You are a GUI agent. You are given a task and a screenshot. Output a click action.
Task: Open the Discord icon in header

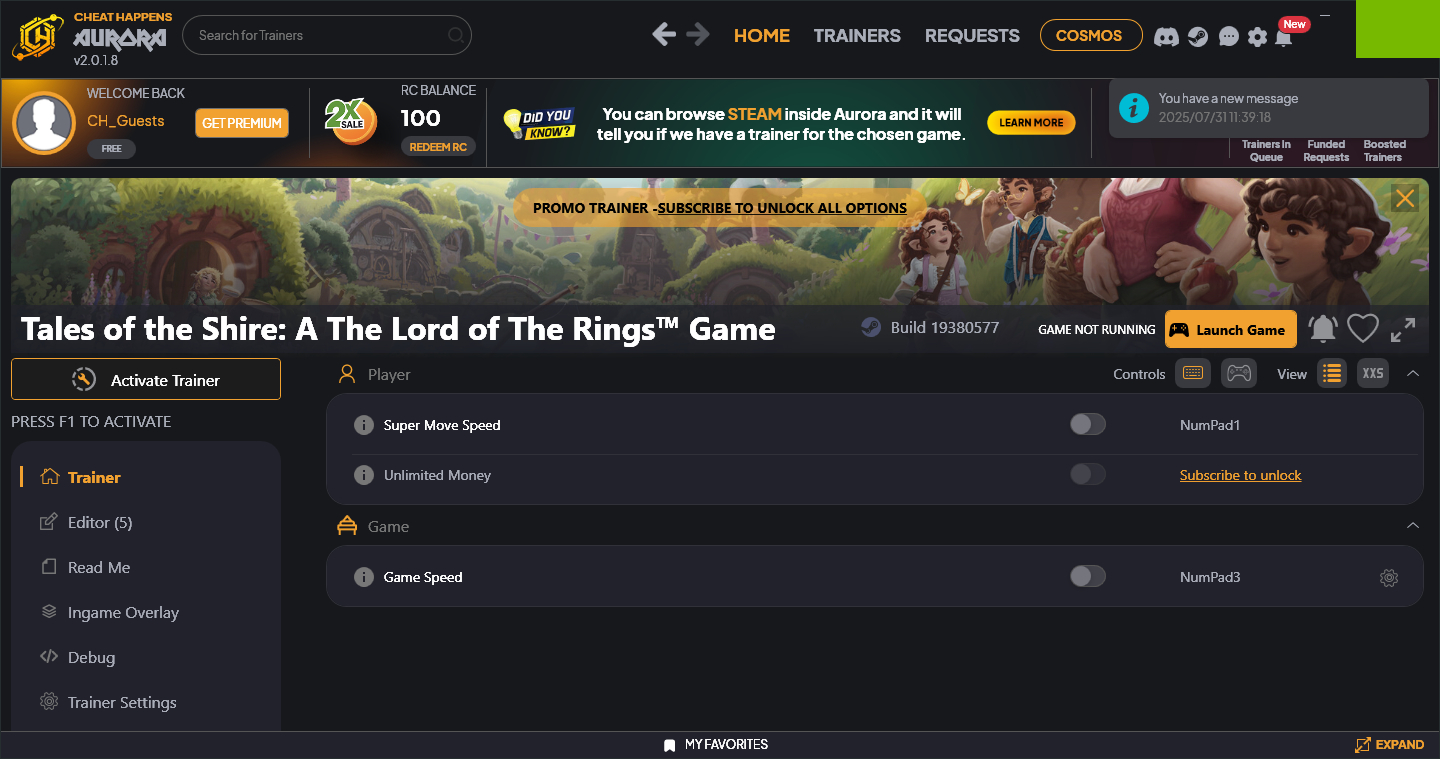click(x=1166, y=37)
